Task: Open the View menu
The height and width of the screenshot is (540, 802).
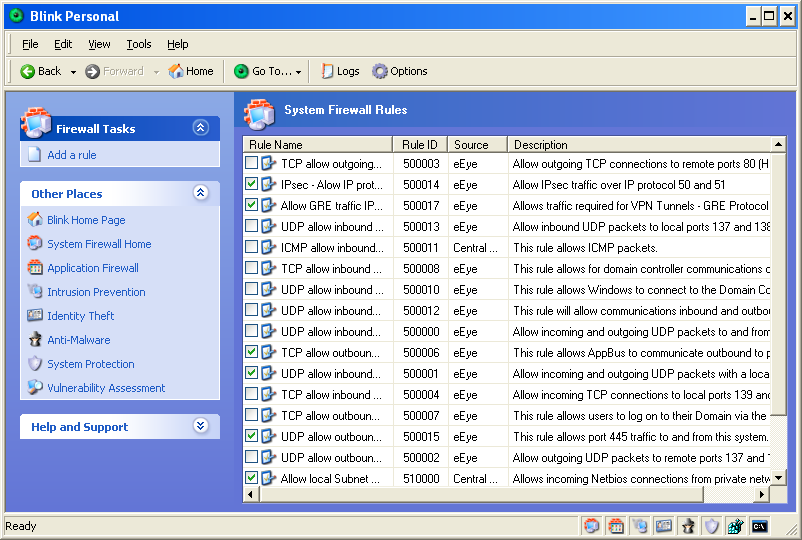Action: pos(99,44)
